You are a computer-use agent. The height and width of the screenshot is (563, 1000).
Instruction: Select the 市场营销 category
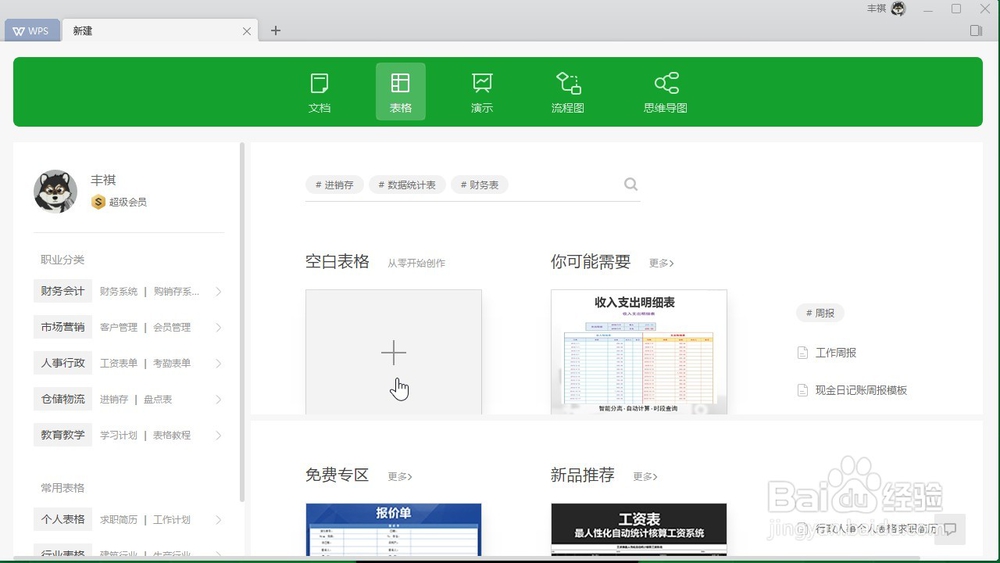62,327
